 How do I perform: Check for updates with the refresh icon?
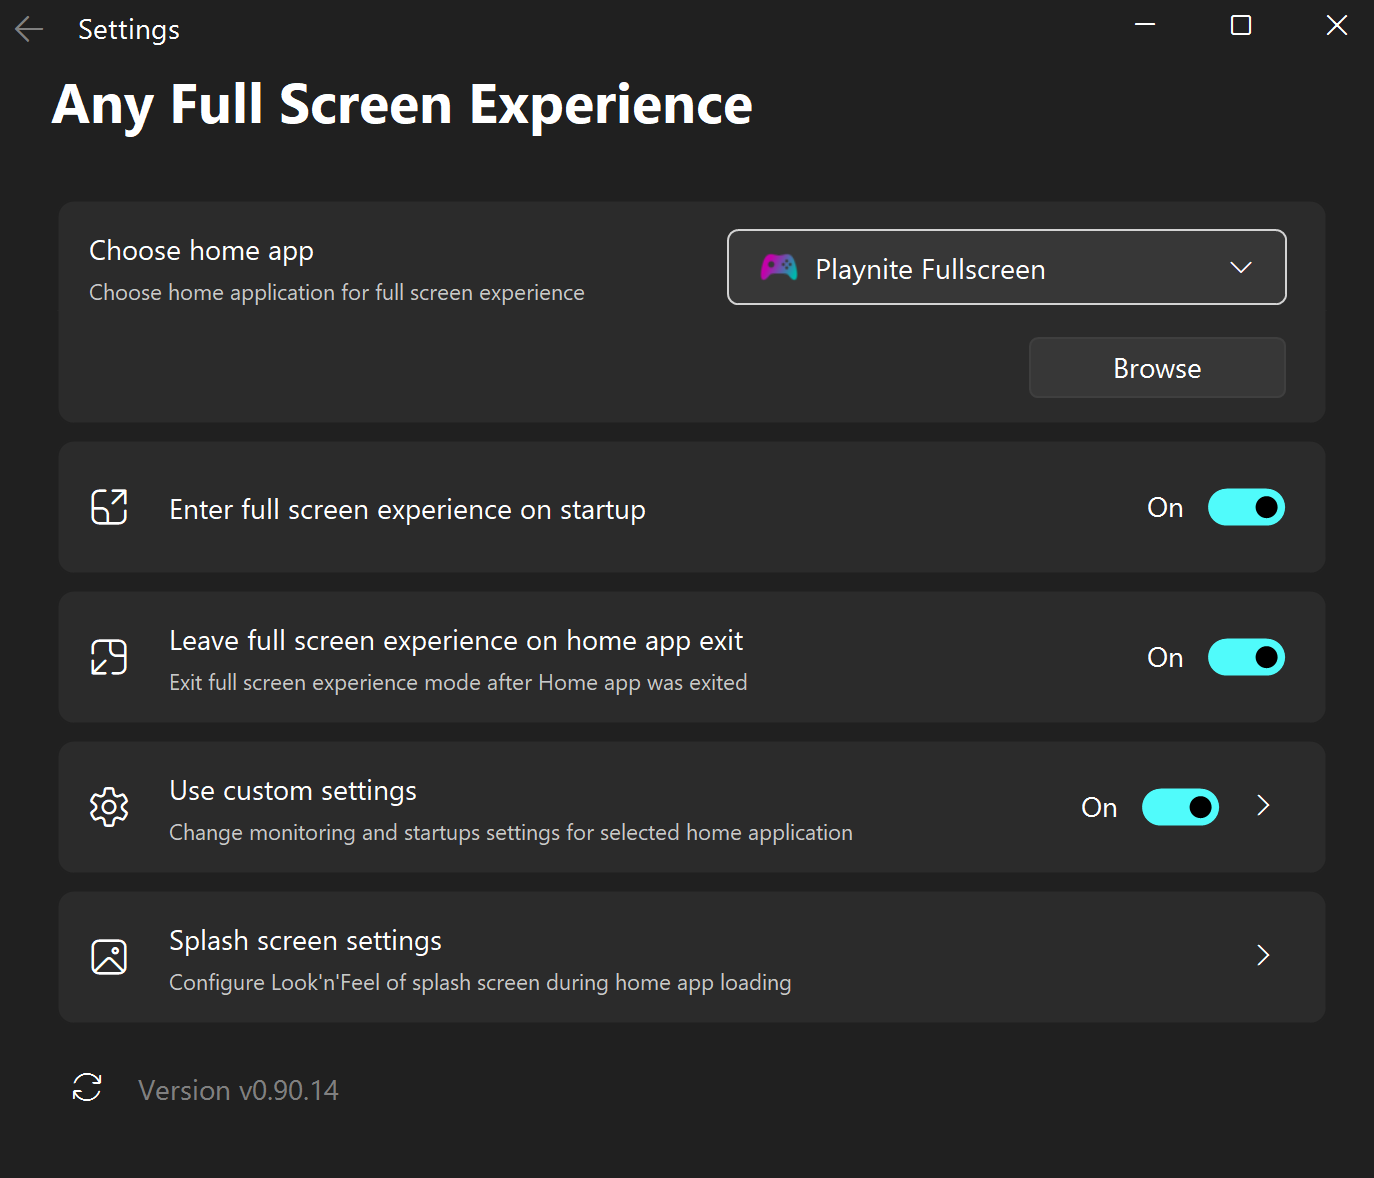point(87,1087)
